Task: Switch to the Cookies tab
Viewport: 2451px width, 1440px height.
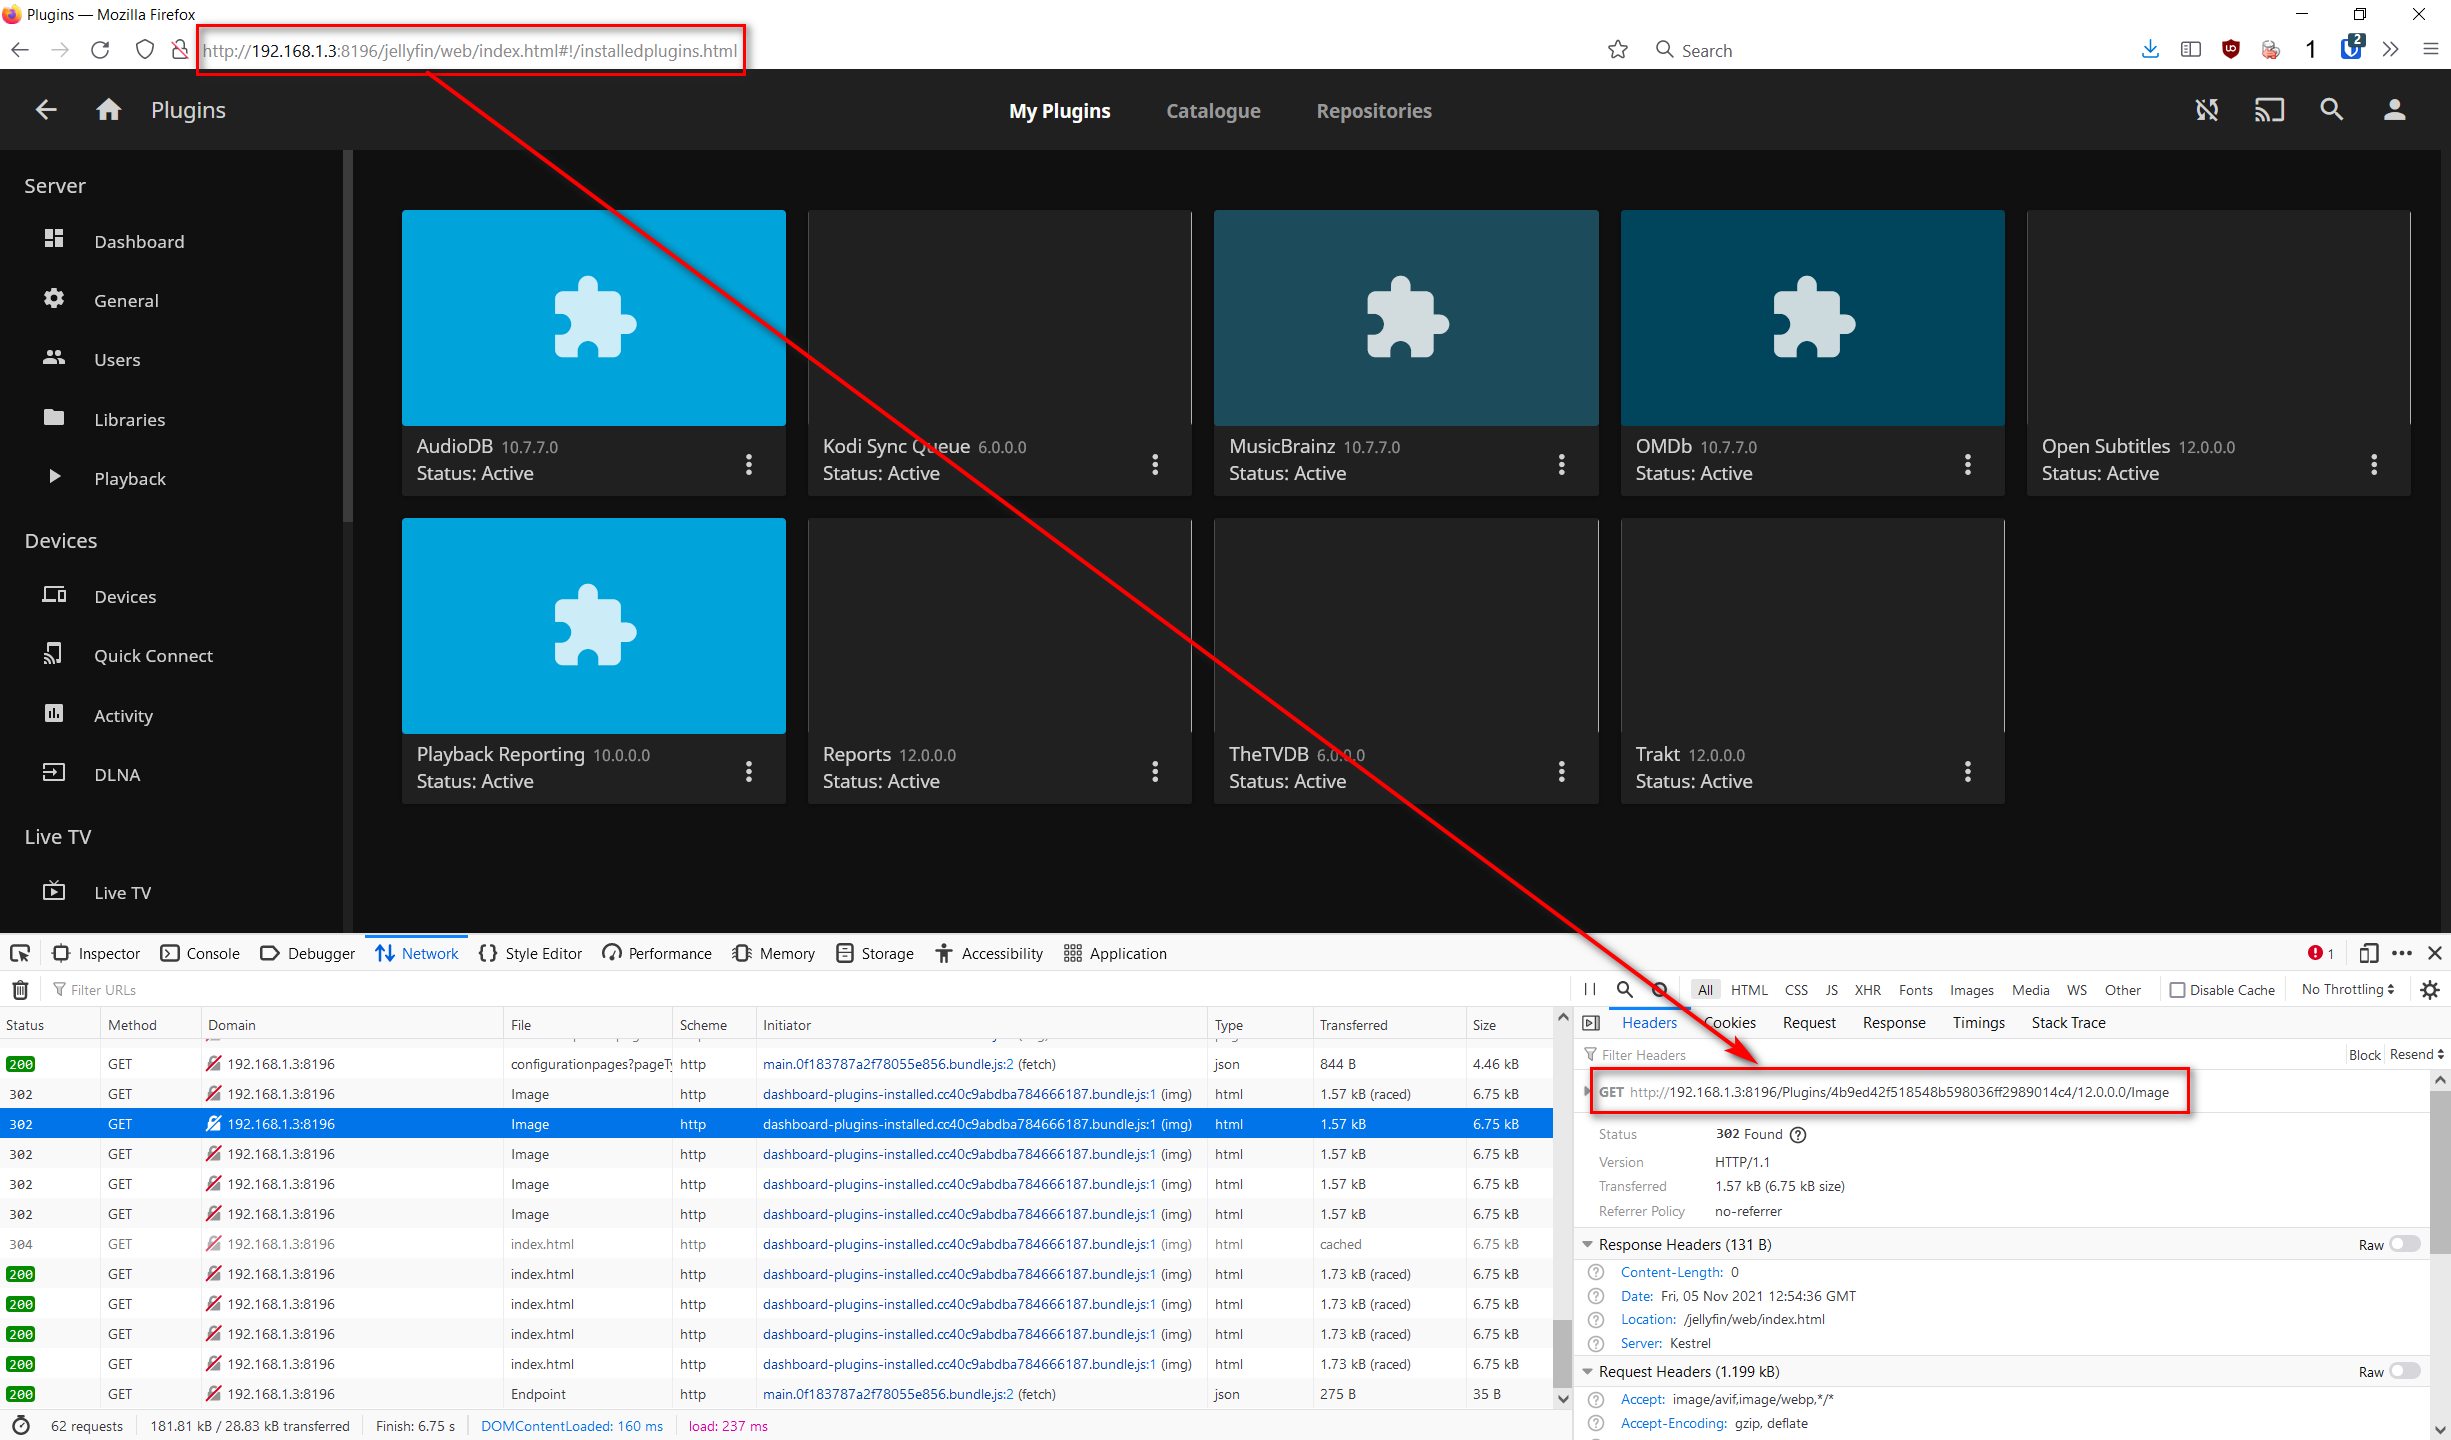Action: 1729,1022
